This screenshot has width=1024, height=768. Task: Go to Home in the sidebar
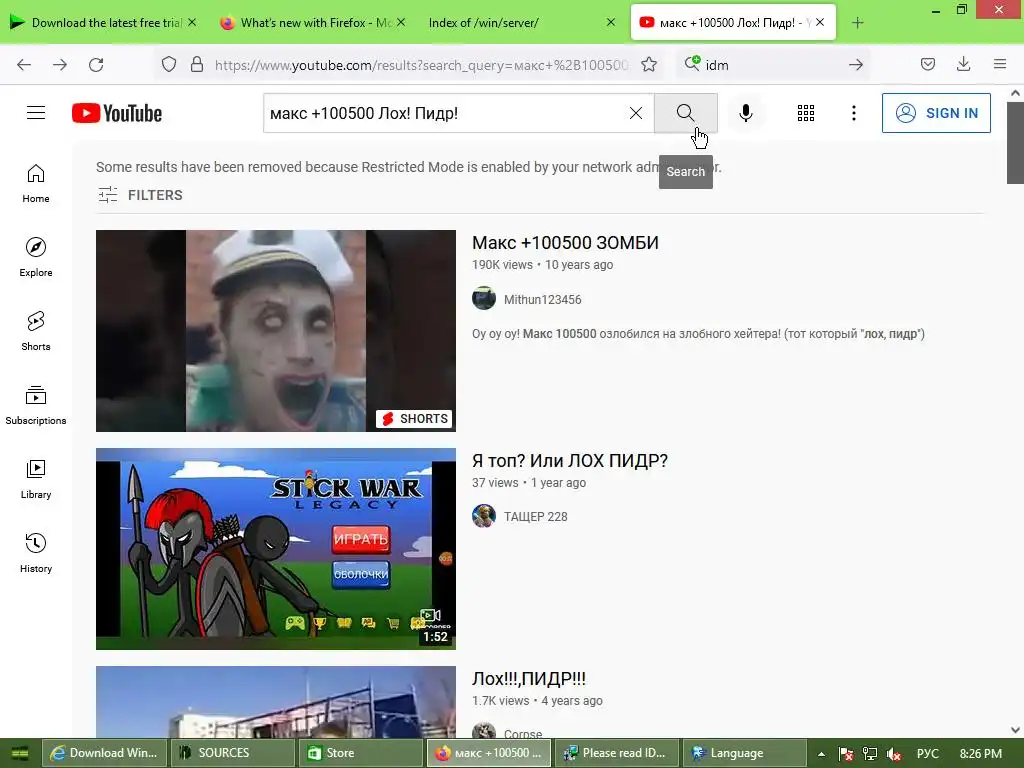pos(36,184)
